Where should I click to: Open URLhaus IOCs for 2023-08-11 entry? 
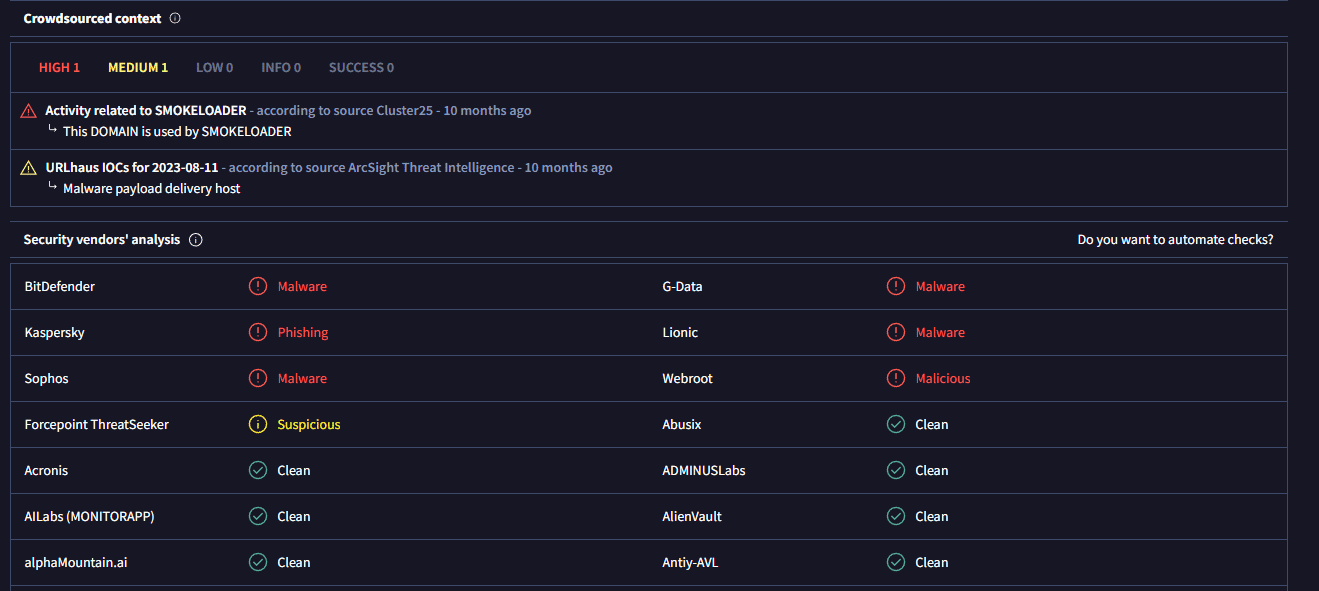(133, 168)
